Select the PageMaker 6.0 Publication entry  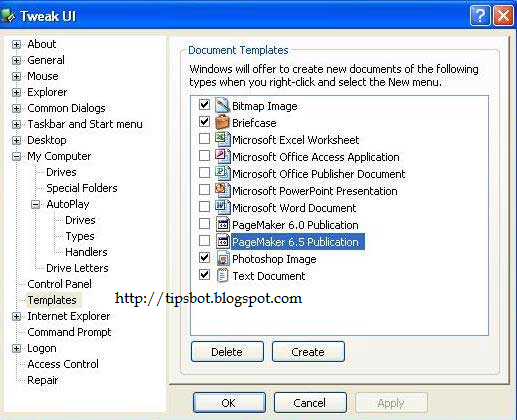tap(295, 225)
